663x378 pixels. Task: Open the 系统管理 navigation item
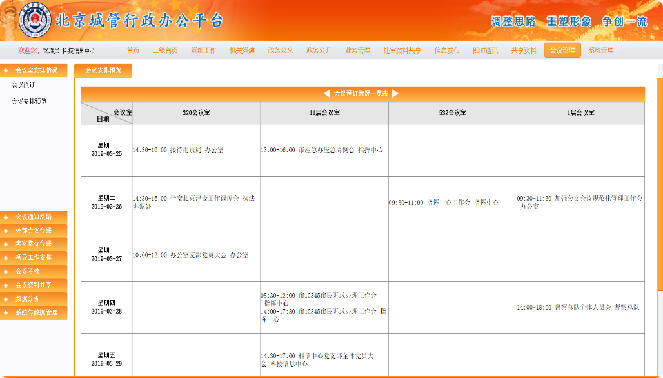tap(600, 50)
